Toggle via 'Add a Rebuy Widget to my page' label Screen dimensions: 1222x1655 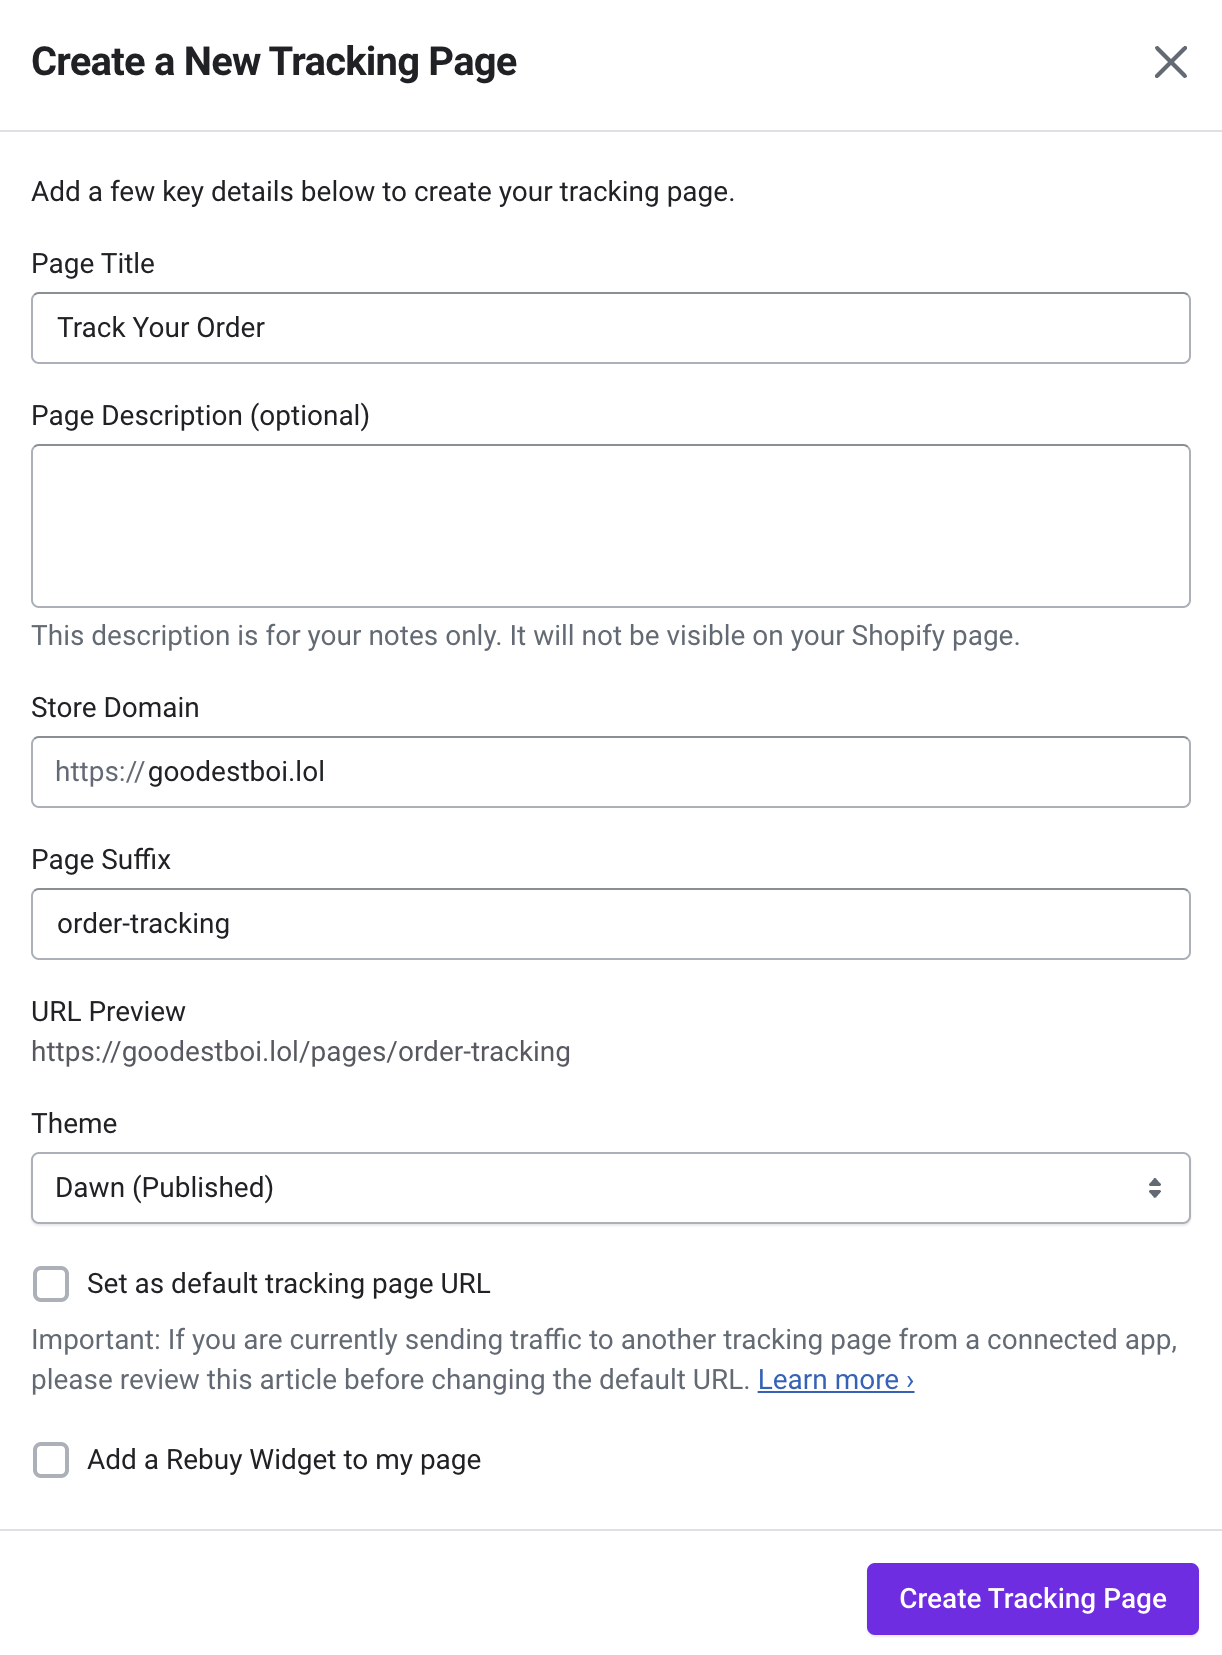pyautogui.click(x=284, y=1460)
